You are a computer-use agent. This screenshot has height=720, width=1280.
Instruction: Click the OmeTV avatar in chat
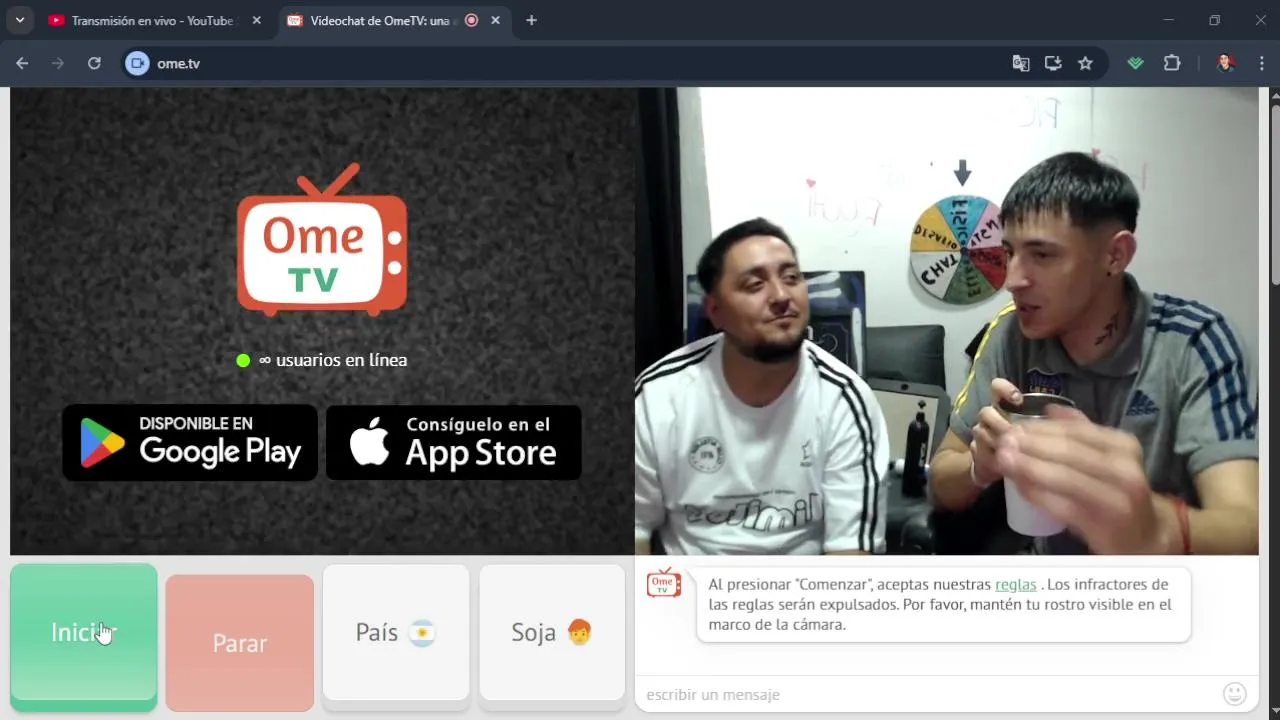[x=664, y=583]
